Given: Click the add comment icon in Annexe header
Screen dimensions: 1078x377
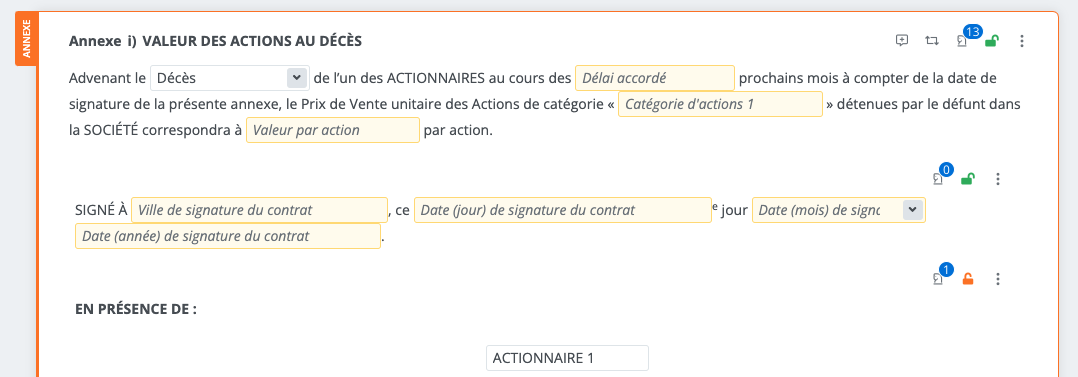Looking at the screenshot, I should pyautogui.click(x=902, y=41).
